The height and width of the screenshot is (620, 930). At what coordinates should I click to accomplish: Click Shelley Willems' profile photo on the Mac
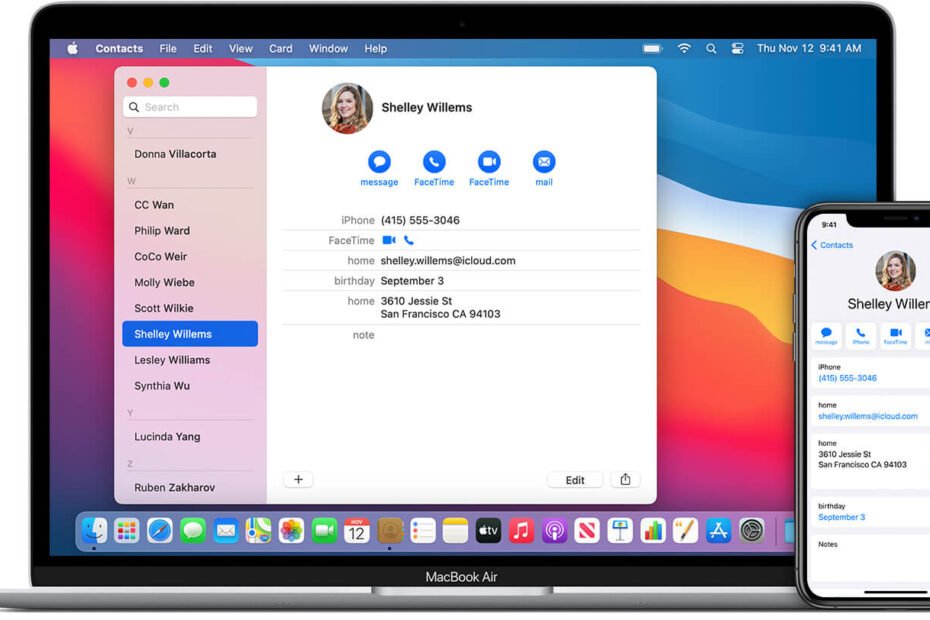348,108
